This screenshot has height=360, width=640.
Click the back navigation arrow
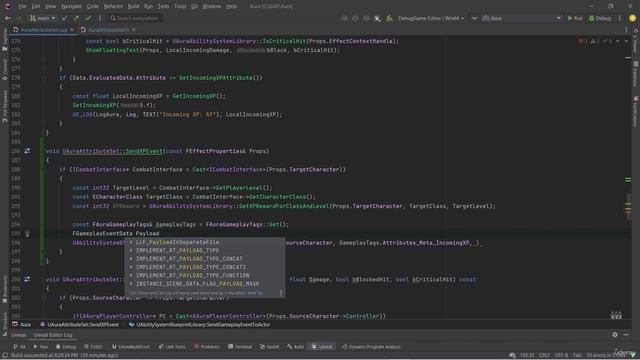tap(8, 18)
